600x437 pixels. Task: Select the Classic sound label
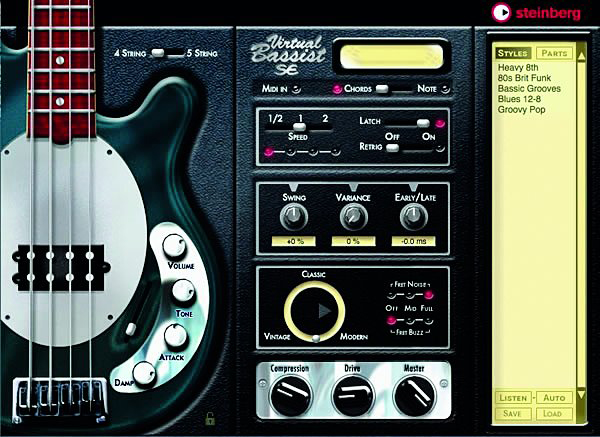coord(313,274)
